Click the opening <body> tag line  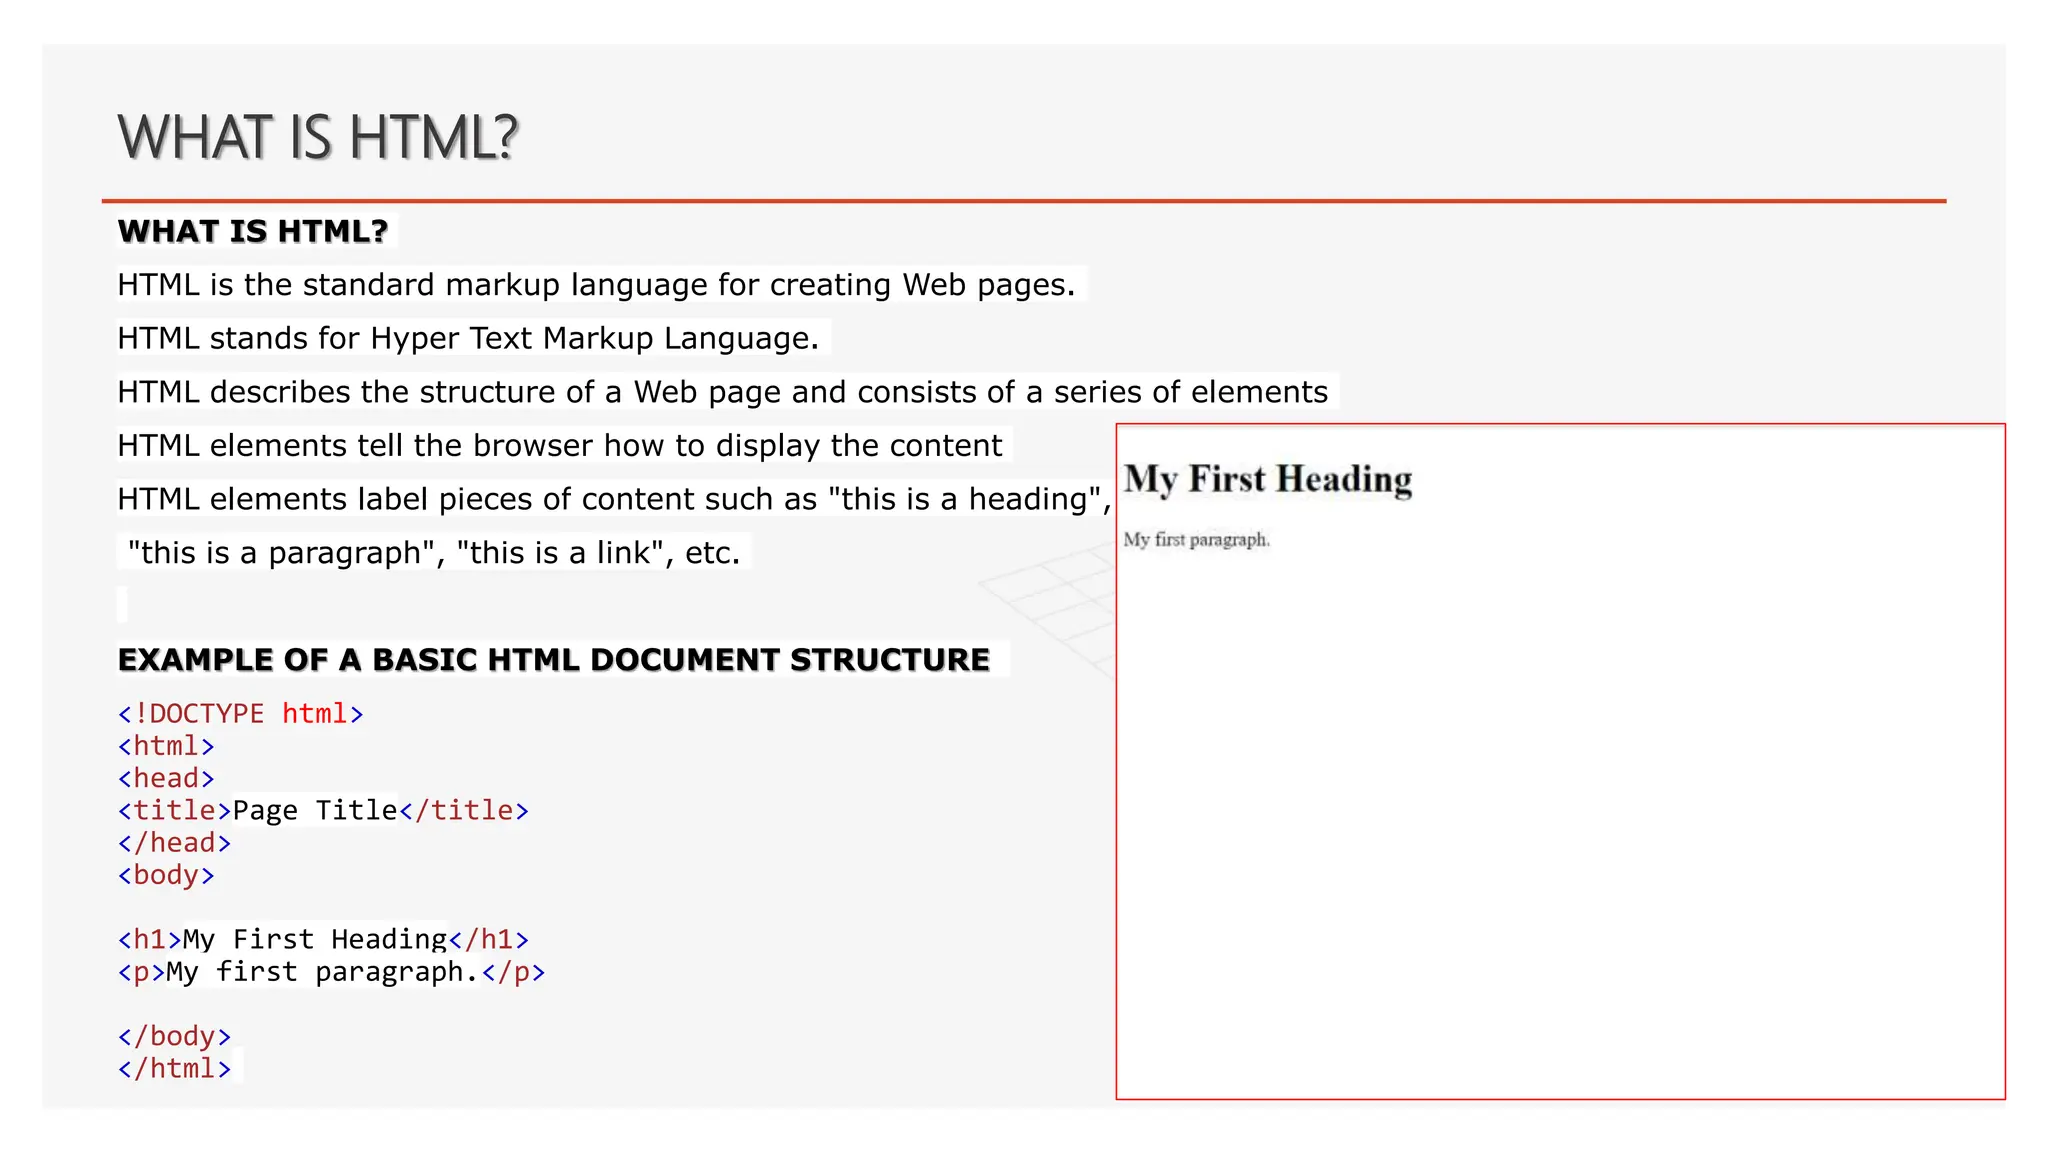(166, 875)
